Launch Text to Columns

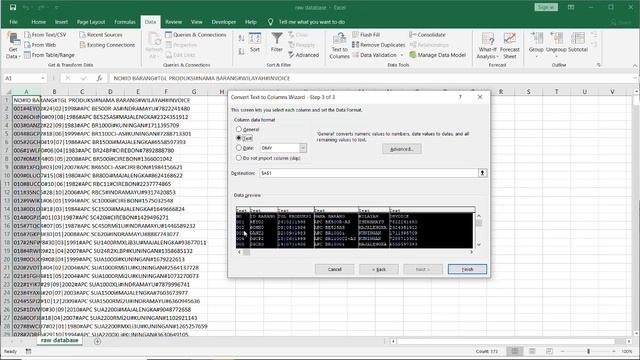tap(339, 45)
